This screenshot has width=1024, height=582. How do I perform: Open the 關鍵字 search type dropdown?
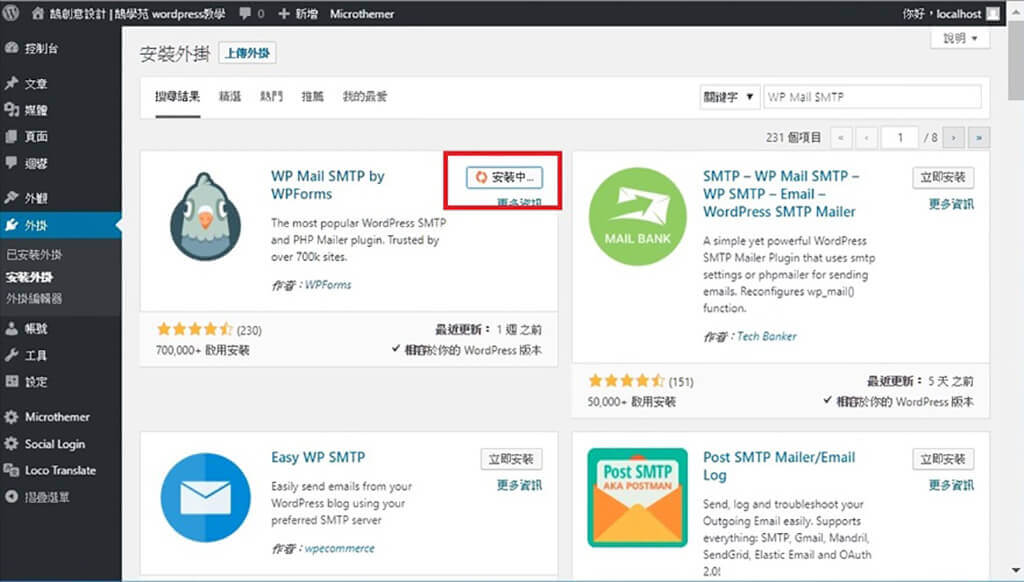[x=729, y=97]
